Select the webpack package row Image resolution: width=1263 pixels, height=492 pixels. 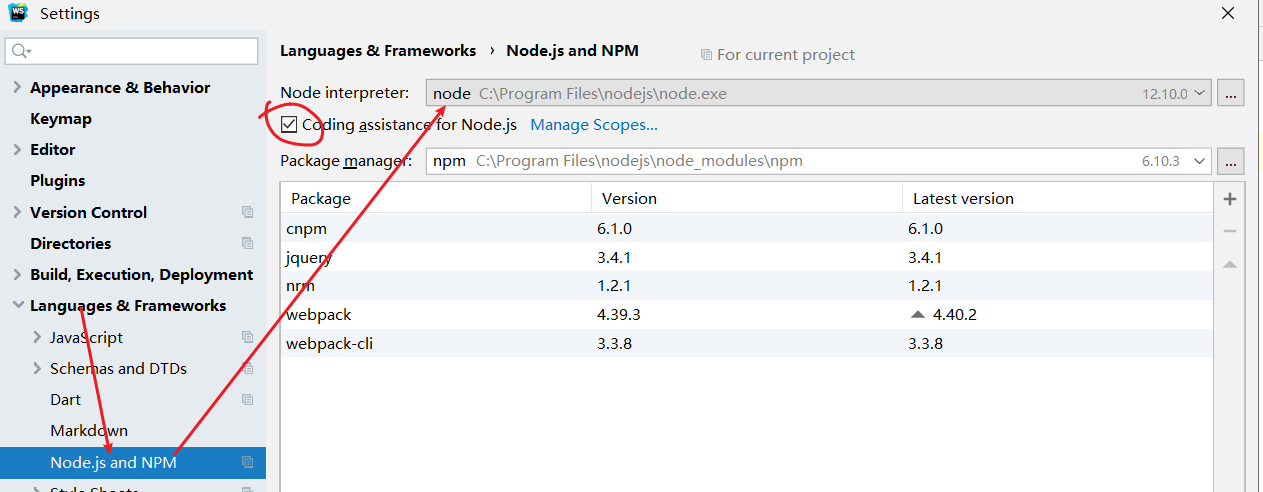coord(746,314)
